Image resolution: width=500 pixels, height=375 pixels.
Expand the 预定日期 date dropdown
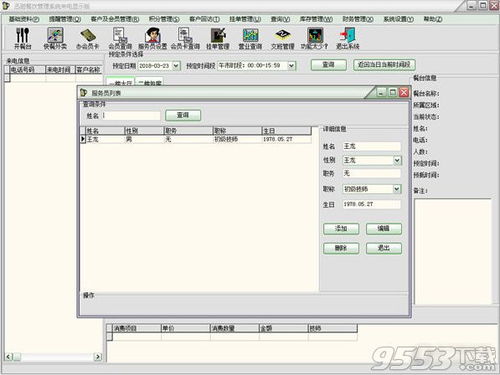(x=176, y=66)
